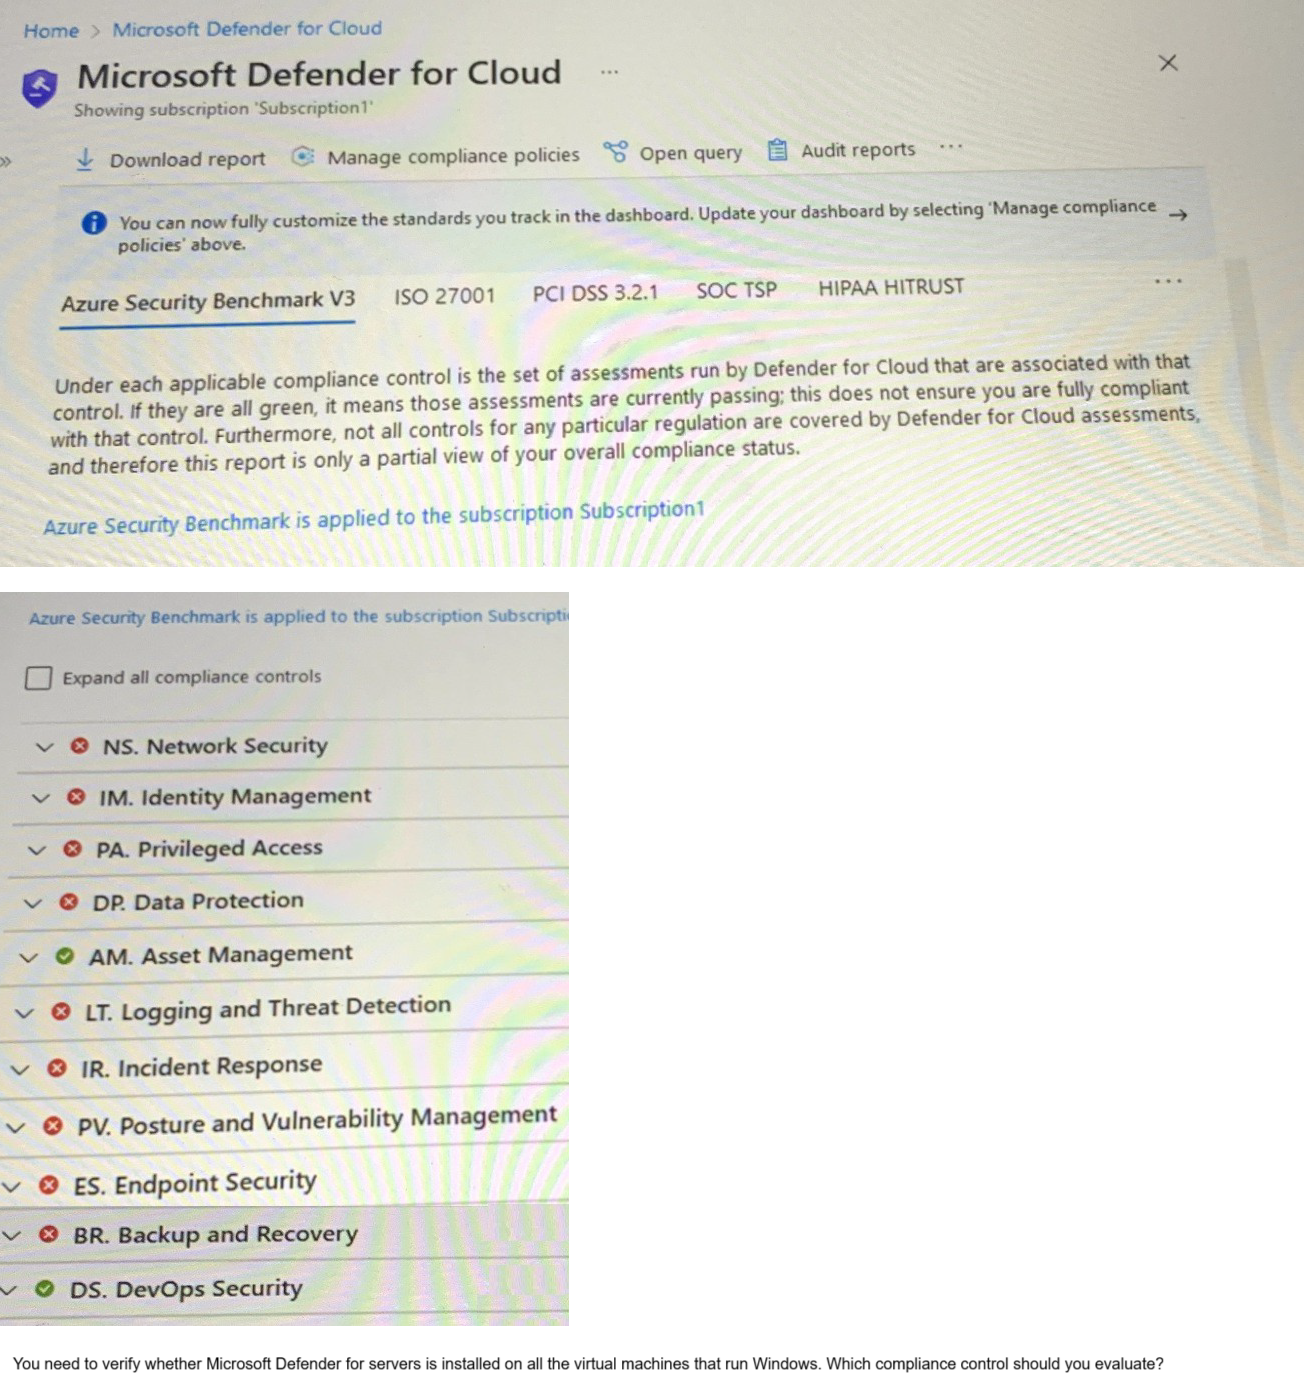Click the green passed icon for Asset Management
This screenshot has height=1392, width=1304.
[x=65, y=956]
